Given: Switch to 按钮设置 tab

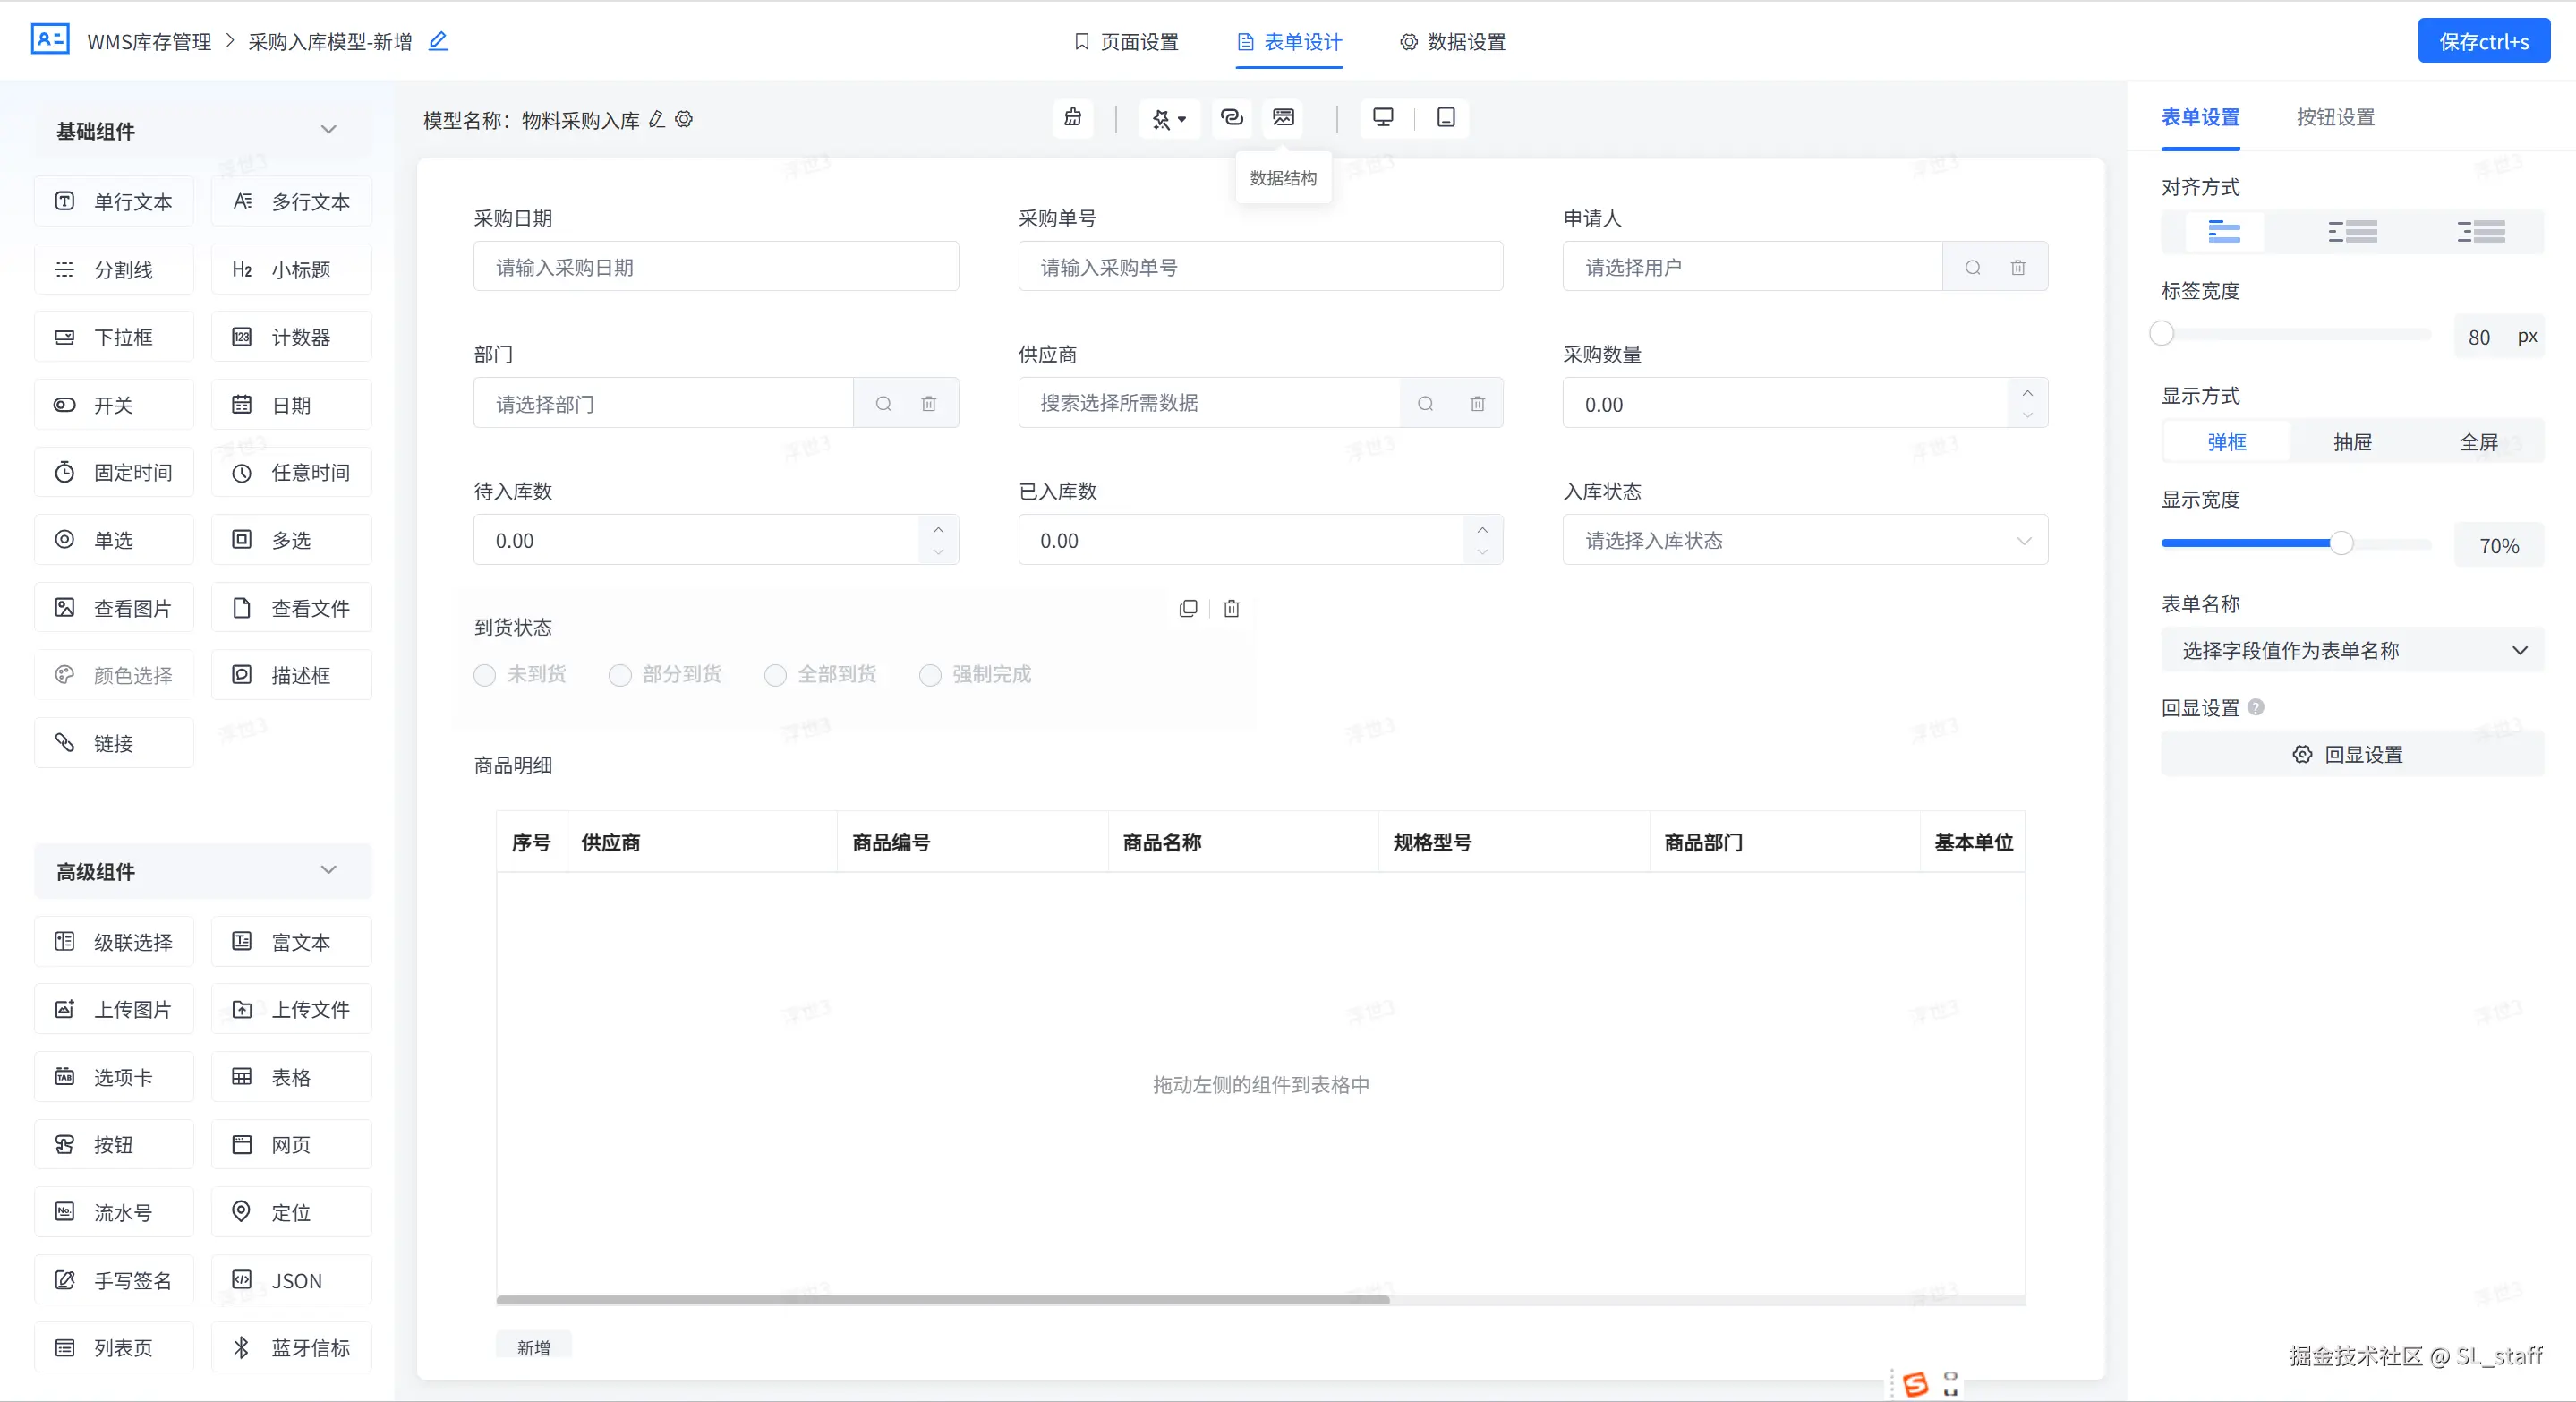Looking at the screenshot, I should 2335,118.
